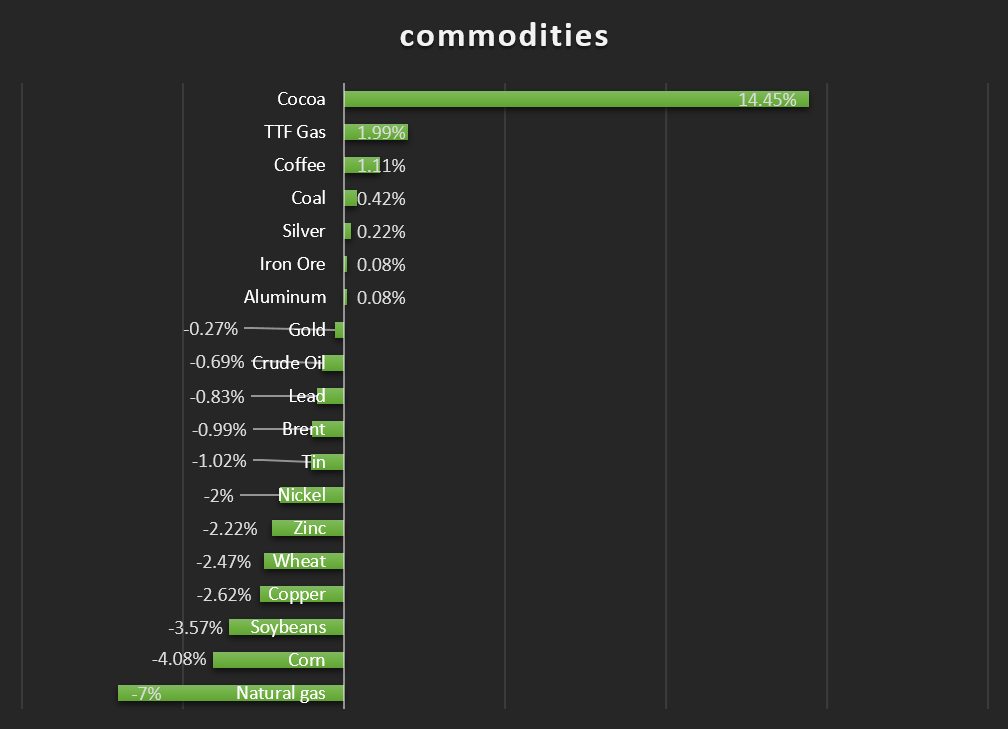
Task: Select the Cocoa category label
Action: pyautogui.click(x=301, y=99)
